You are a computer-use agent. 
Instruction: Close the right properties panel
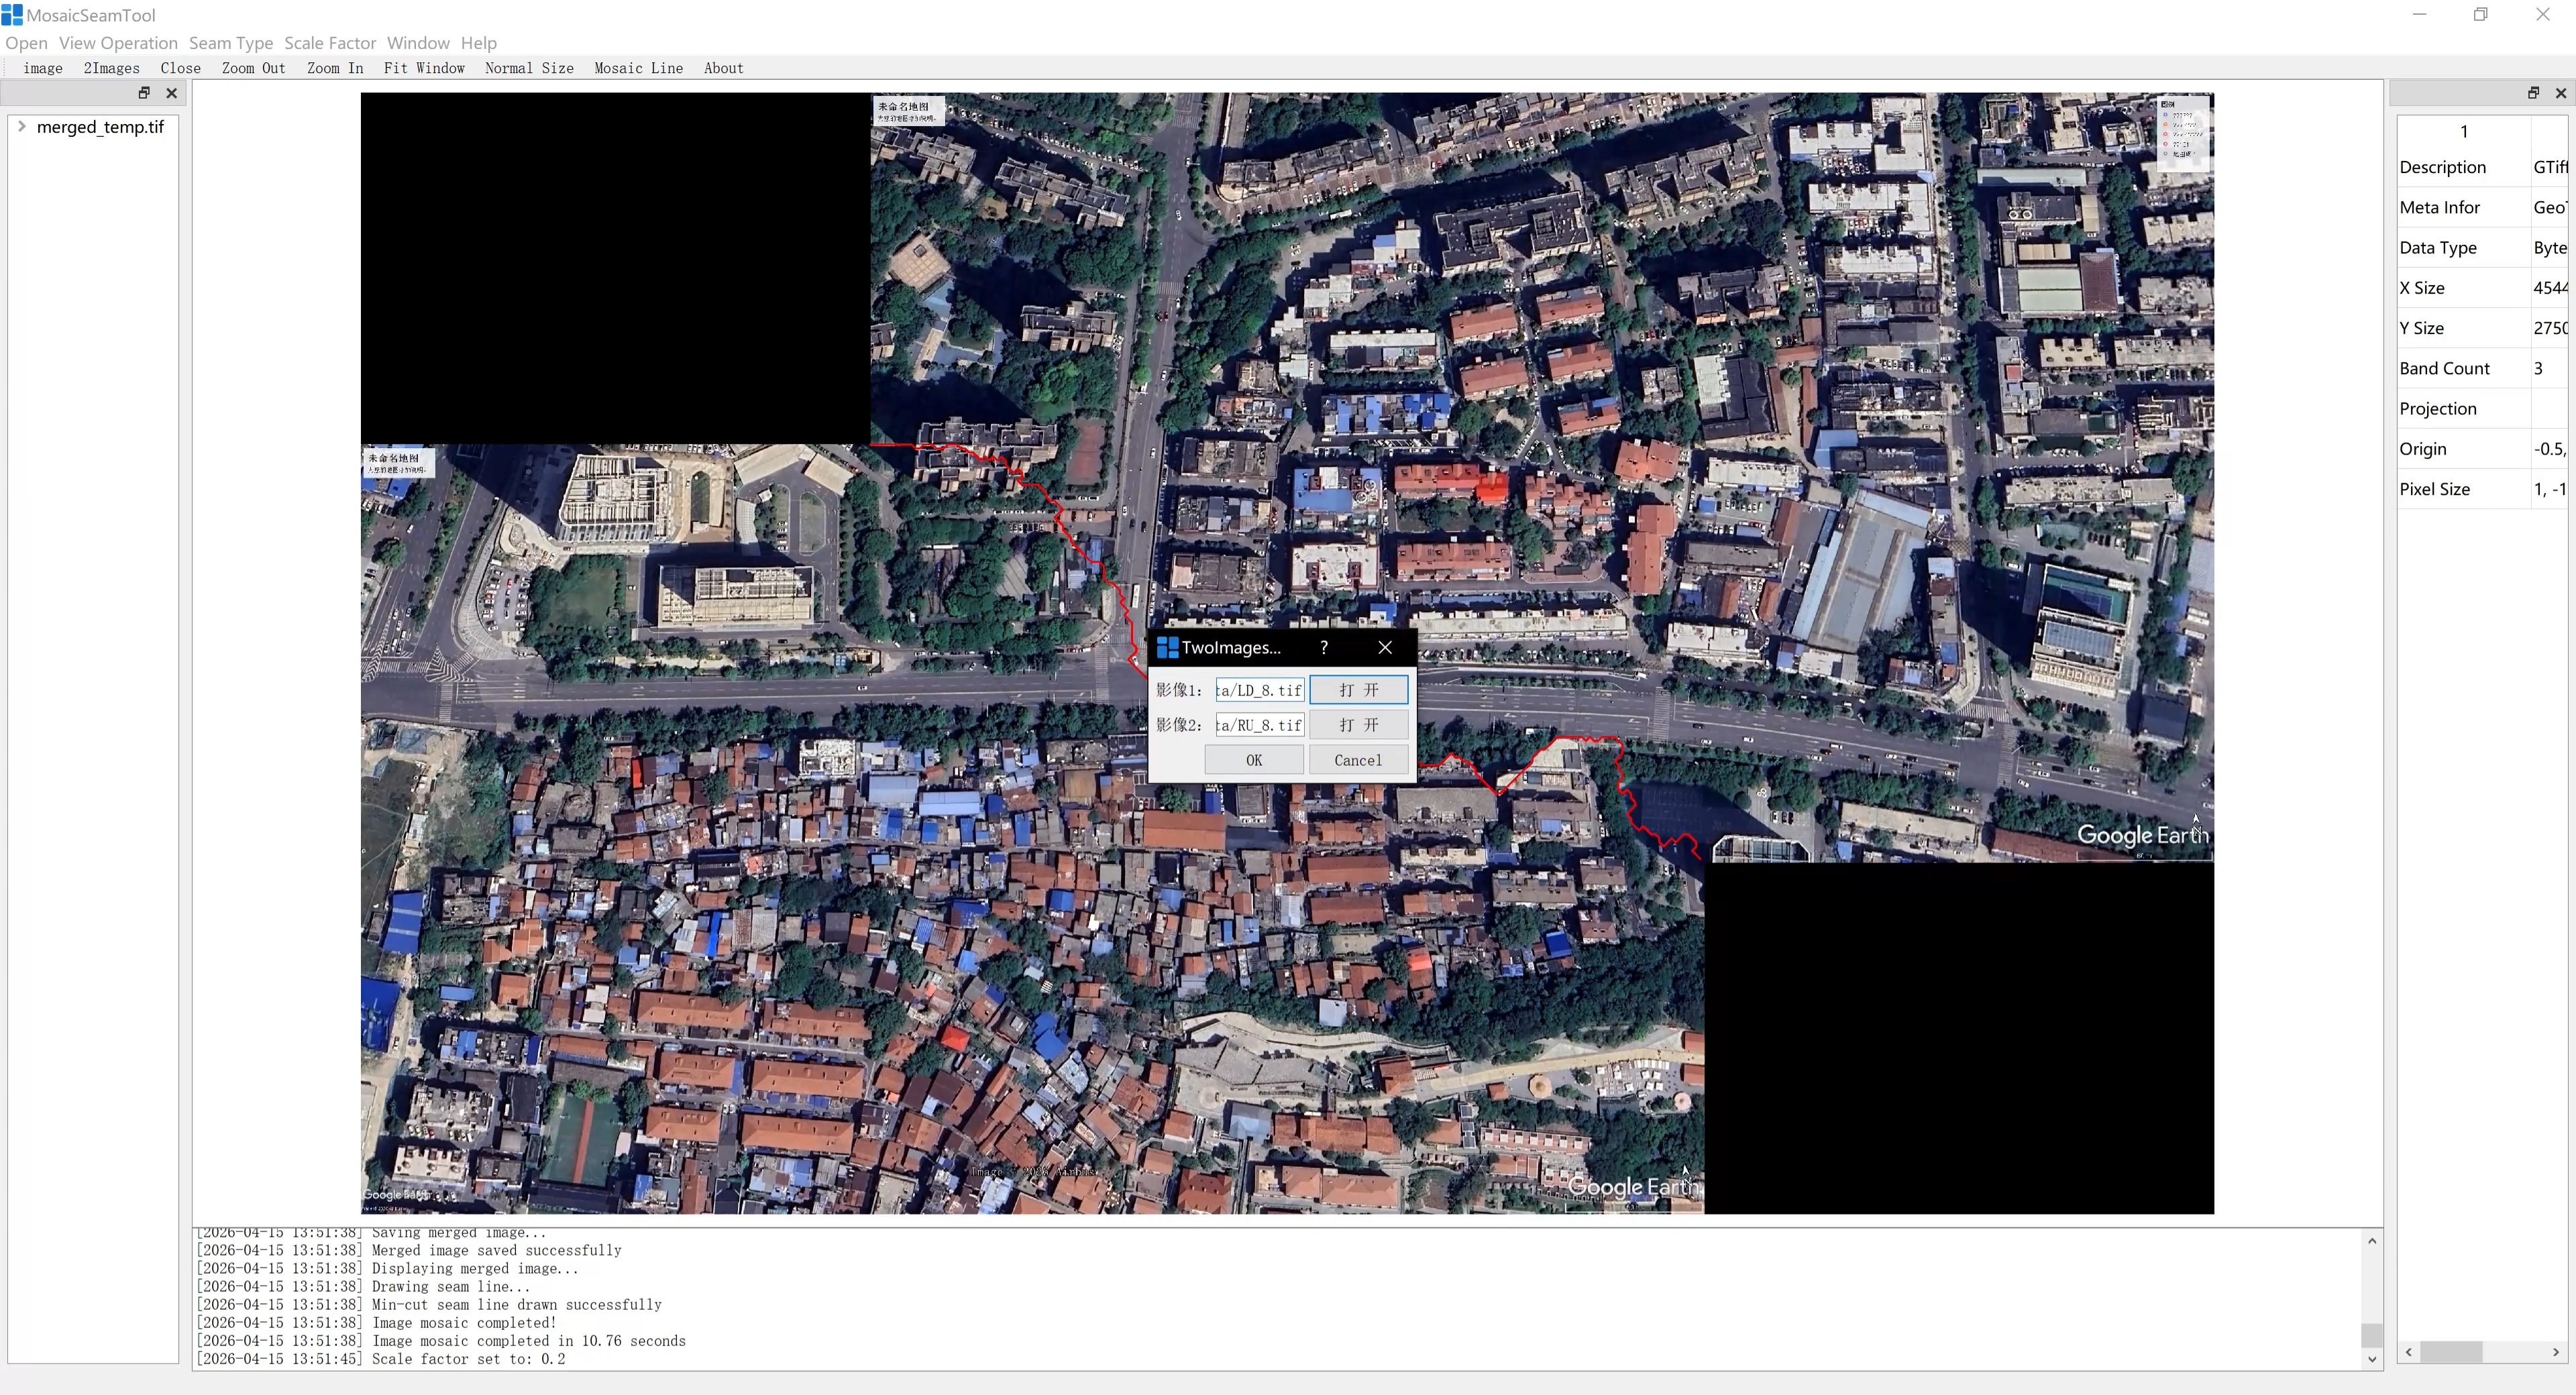pyautogui.click(x=2560, y=93)
